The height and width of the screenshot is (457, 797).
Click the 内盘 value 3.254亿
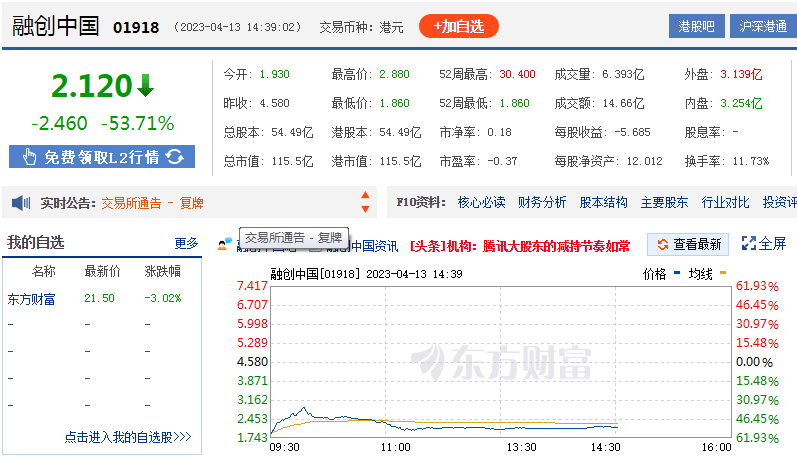(x=741, y=103)
